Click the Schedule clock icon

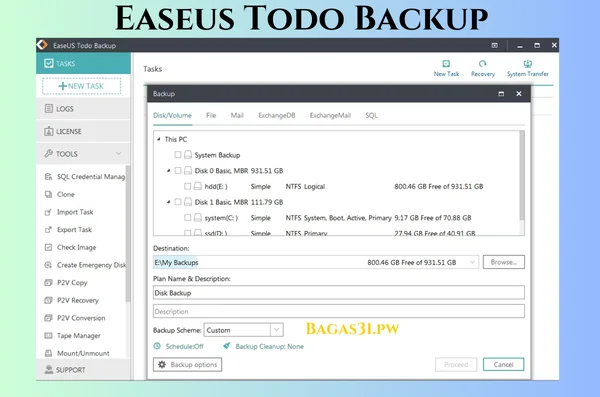pos(157,346)
